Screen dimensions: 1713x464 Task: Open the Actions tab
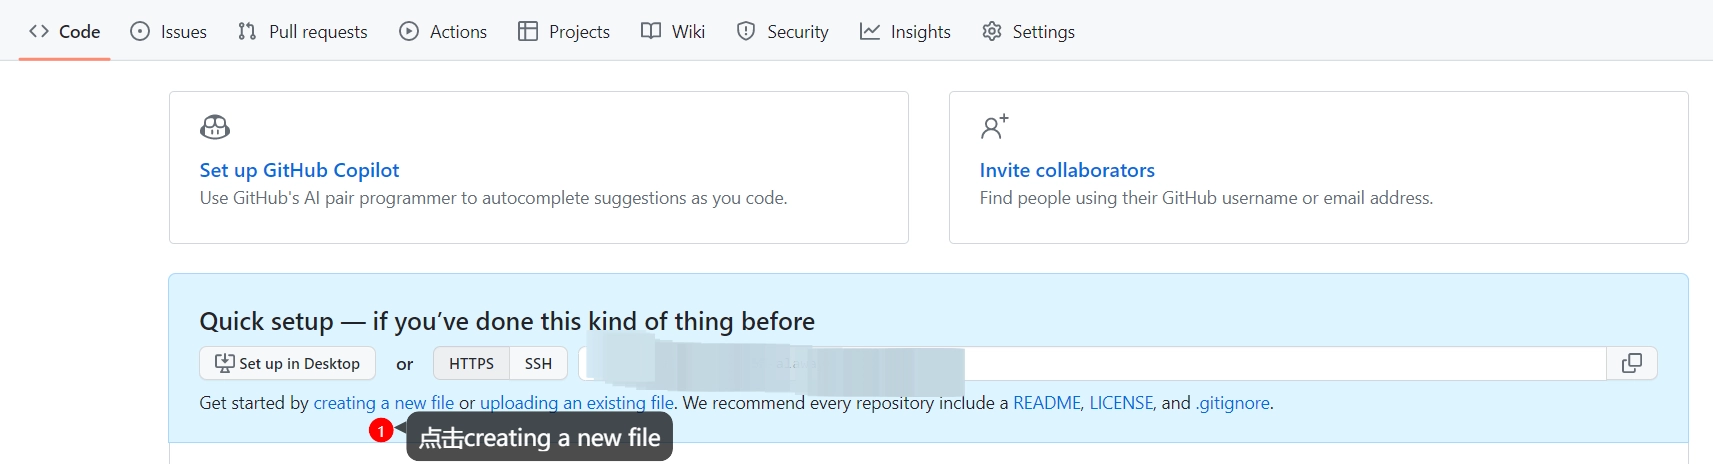tap(443, 31)
